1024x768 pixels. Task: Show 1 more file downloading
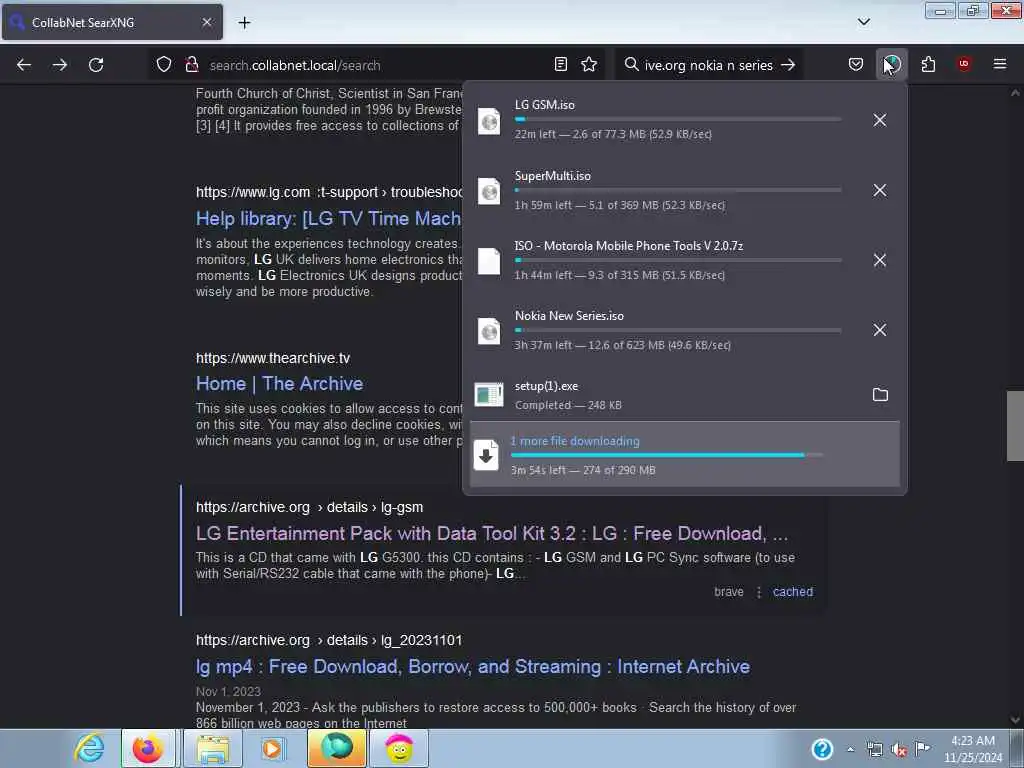[684, 454]
